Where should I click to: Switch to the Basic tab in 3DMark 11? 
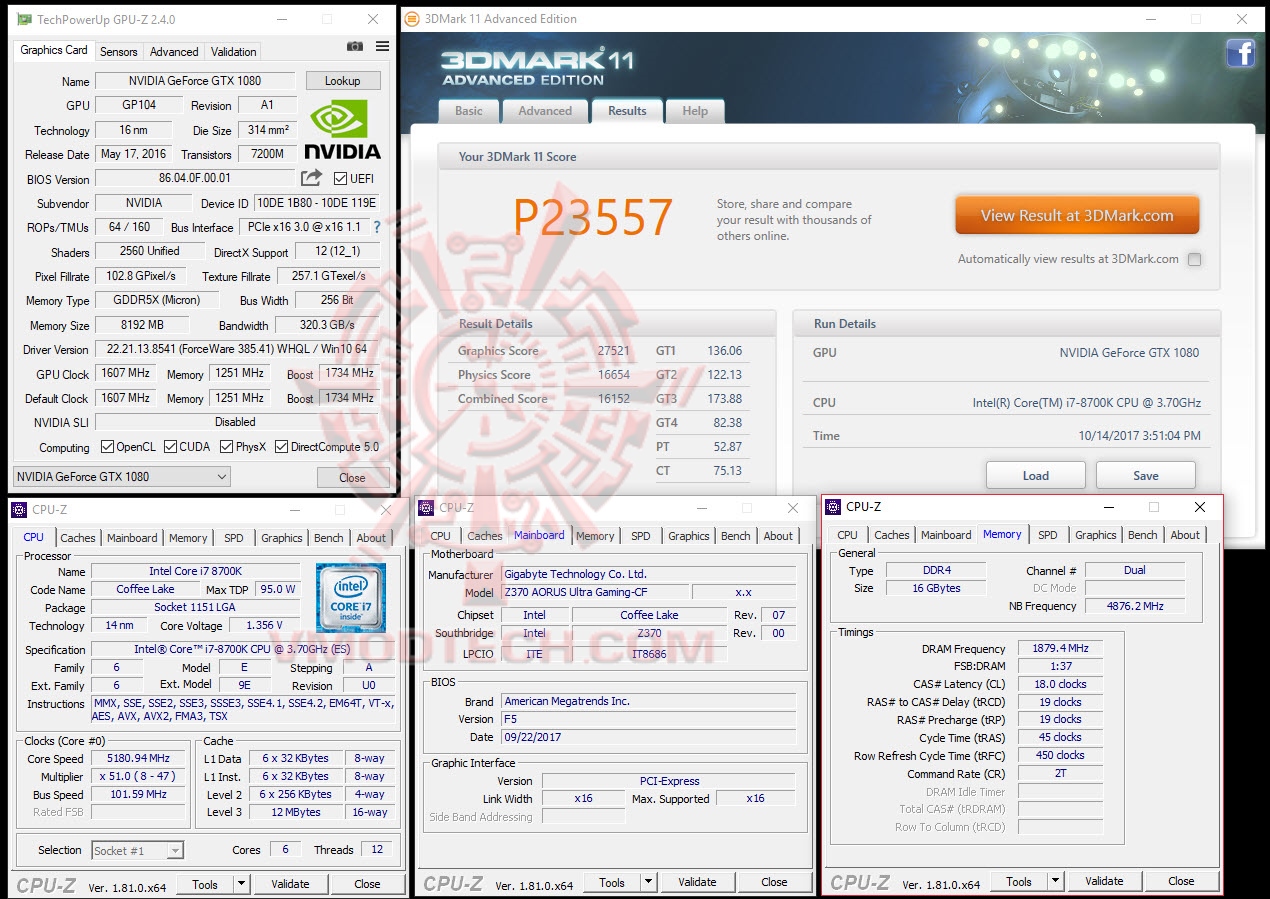coord(469,111)
